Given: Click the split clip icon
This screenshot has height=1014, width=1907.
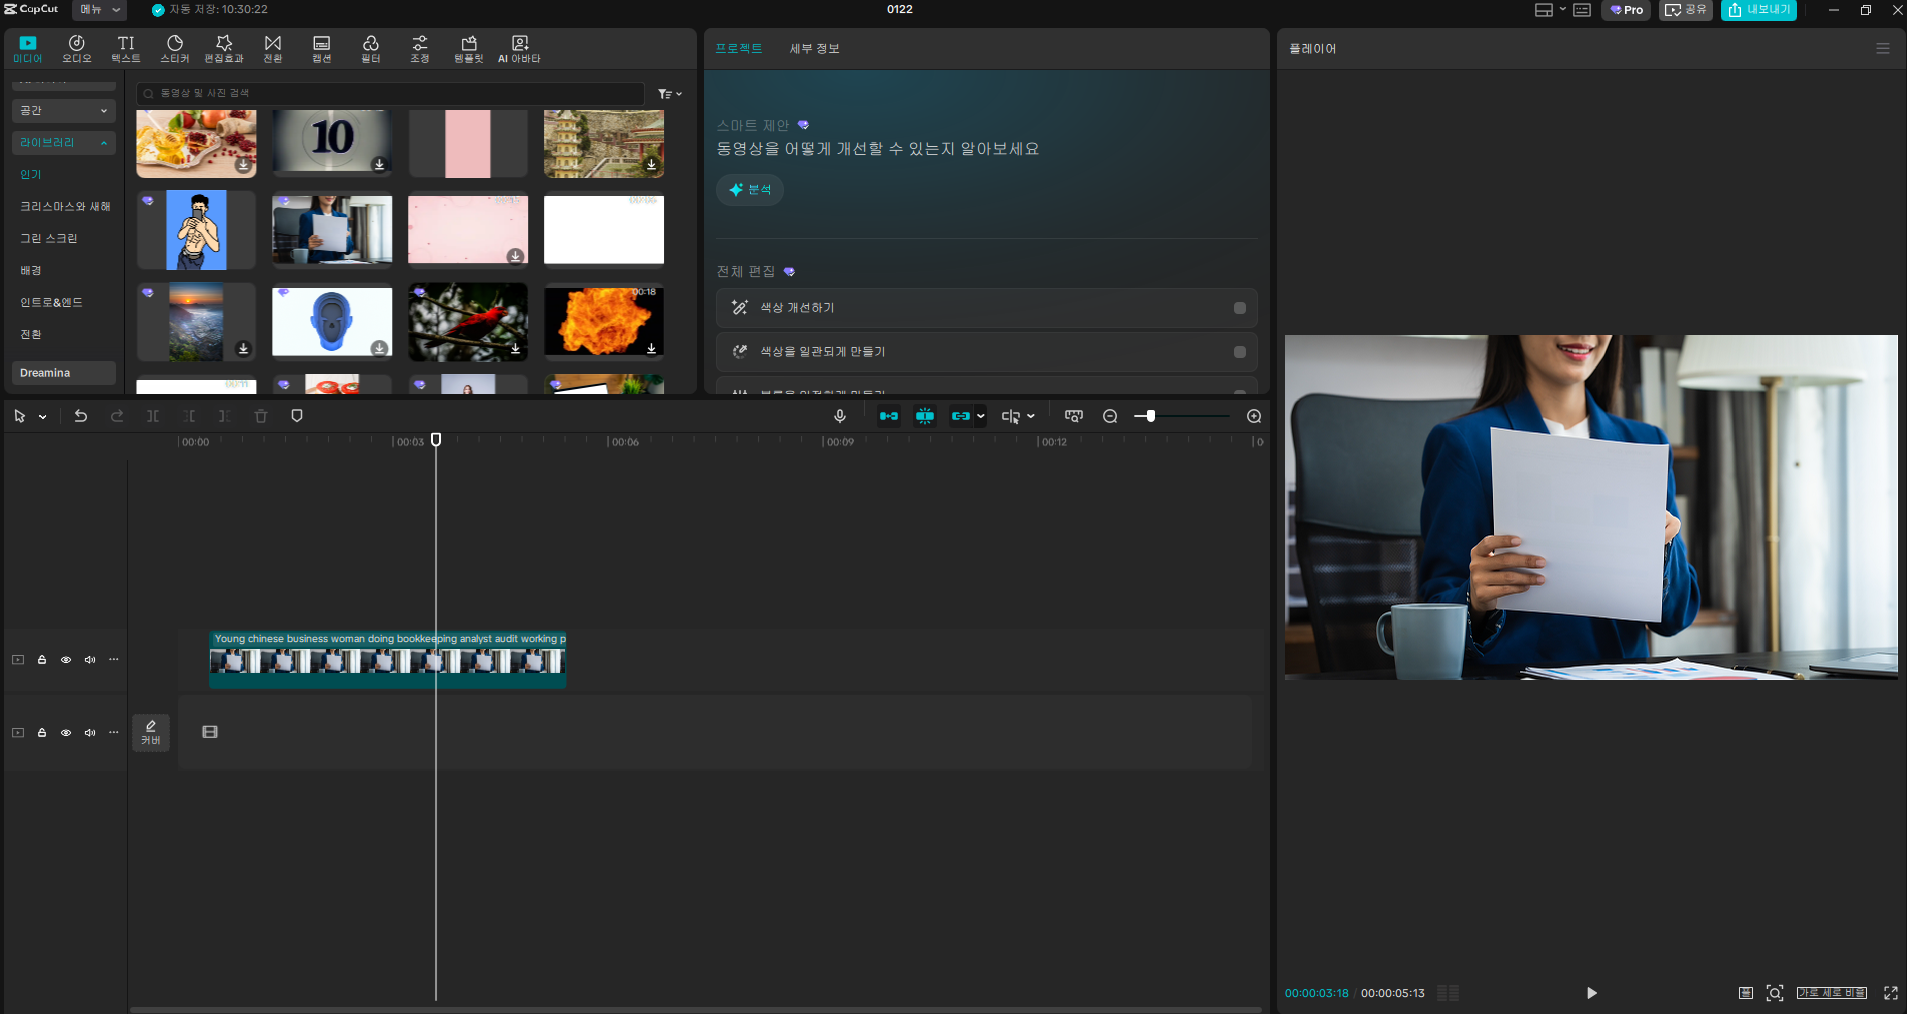Looking at the screenshot, I should pyautogui.click(x=153, y=416).
